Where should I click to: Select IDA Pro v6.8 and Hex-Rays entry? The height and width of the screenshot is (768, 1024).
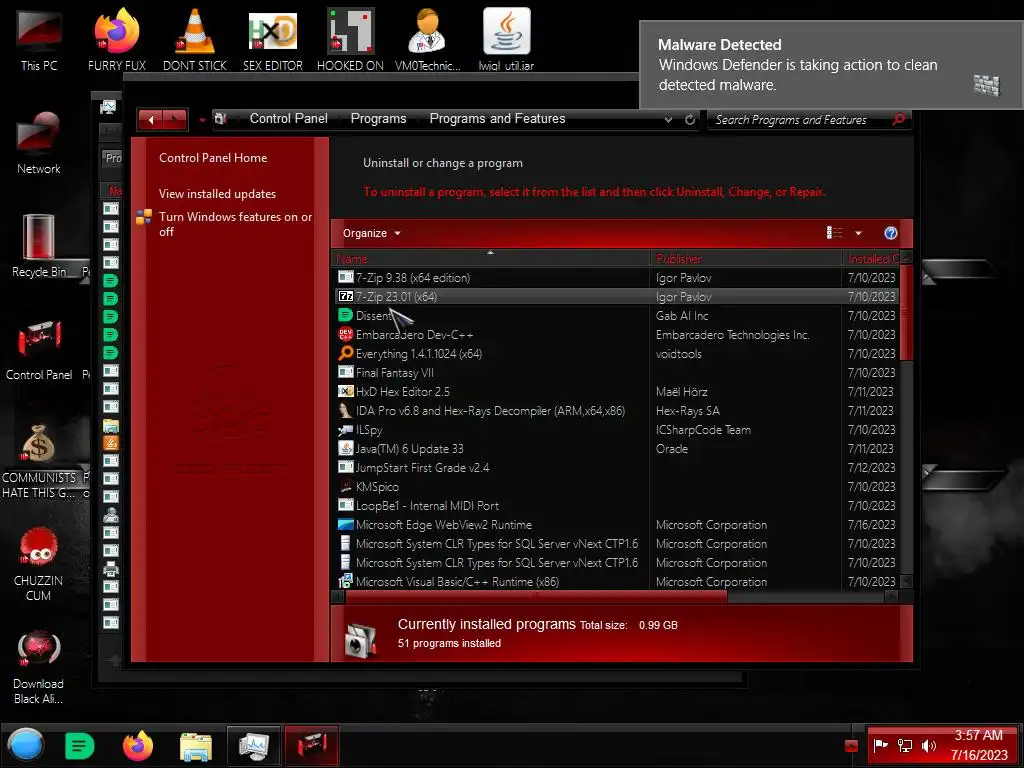coord(615,411)
